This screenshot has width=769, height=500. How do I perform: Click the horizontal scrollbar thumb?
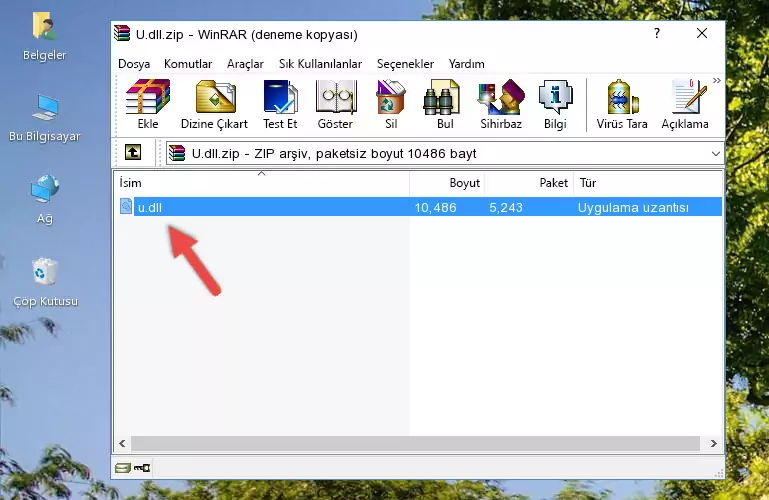(415, 443)
